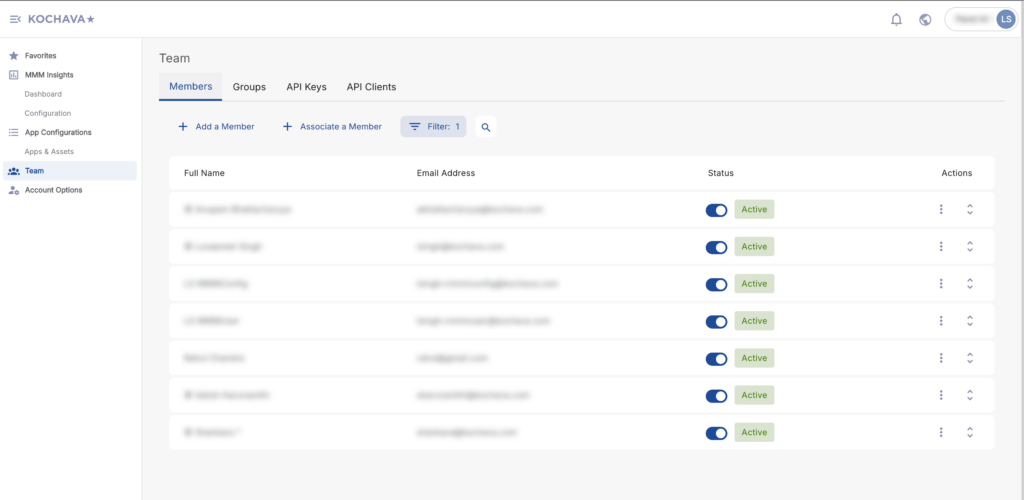Open the Filter: 1 control
The image size is (1024, 500).
(x=433, y=127)
